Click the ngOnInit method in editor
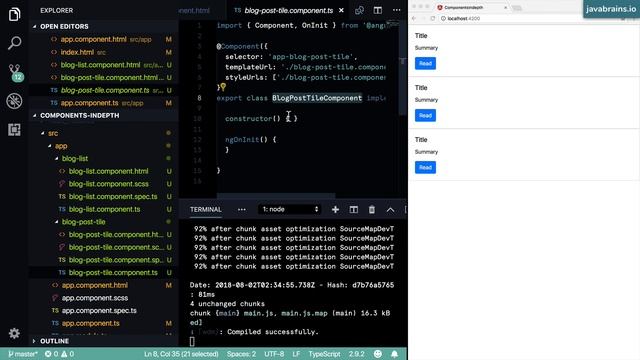 pos(242,139)
